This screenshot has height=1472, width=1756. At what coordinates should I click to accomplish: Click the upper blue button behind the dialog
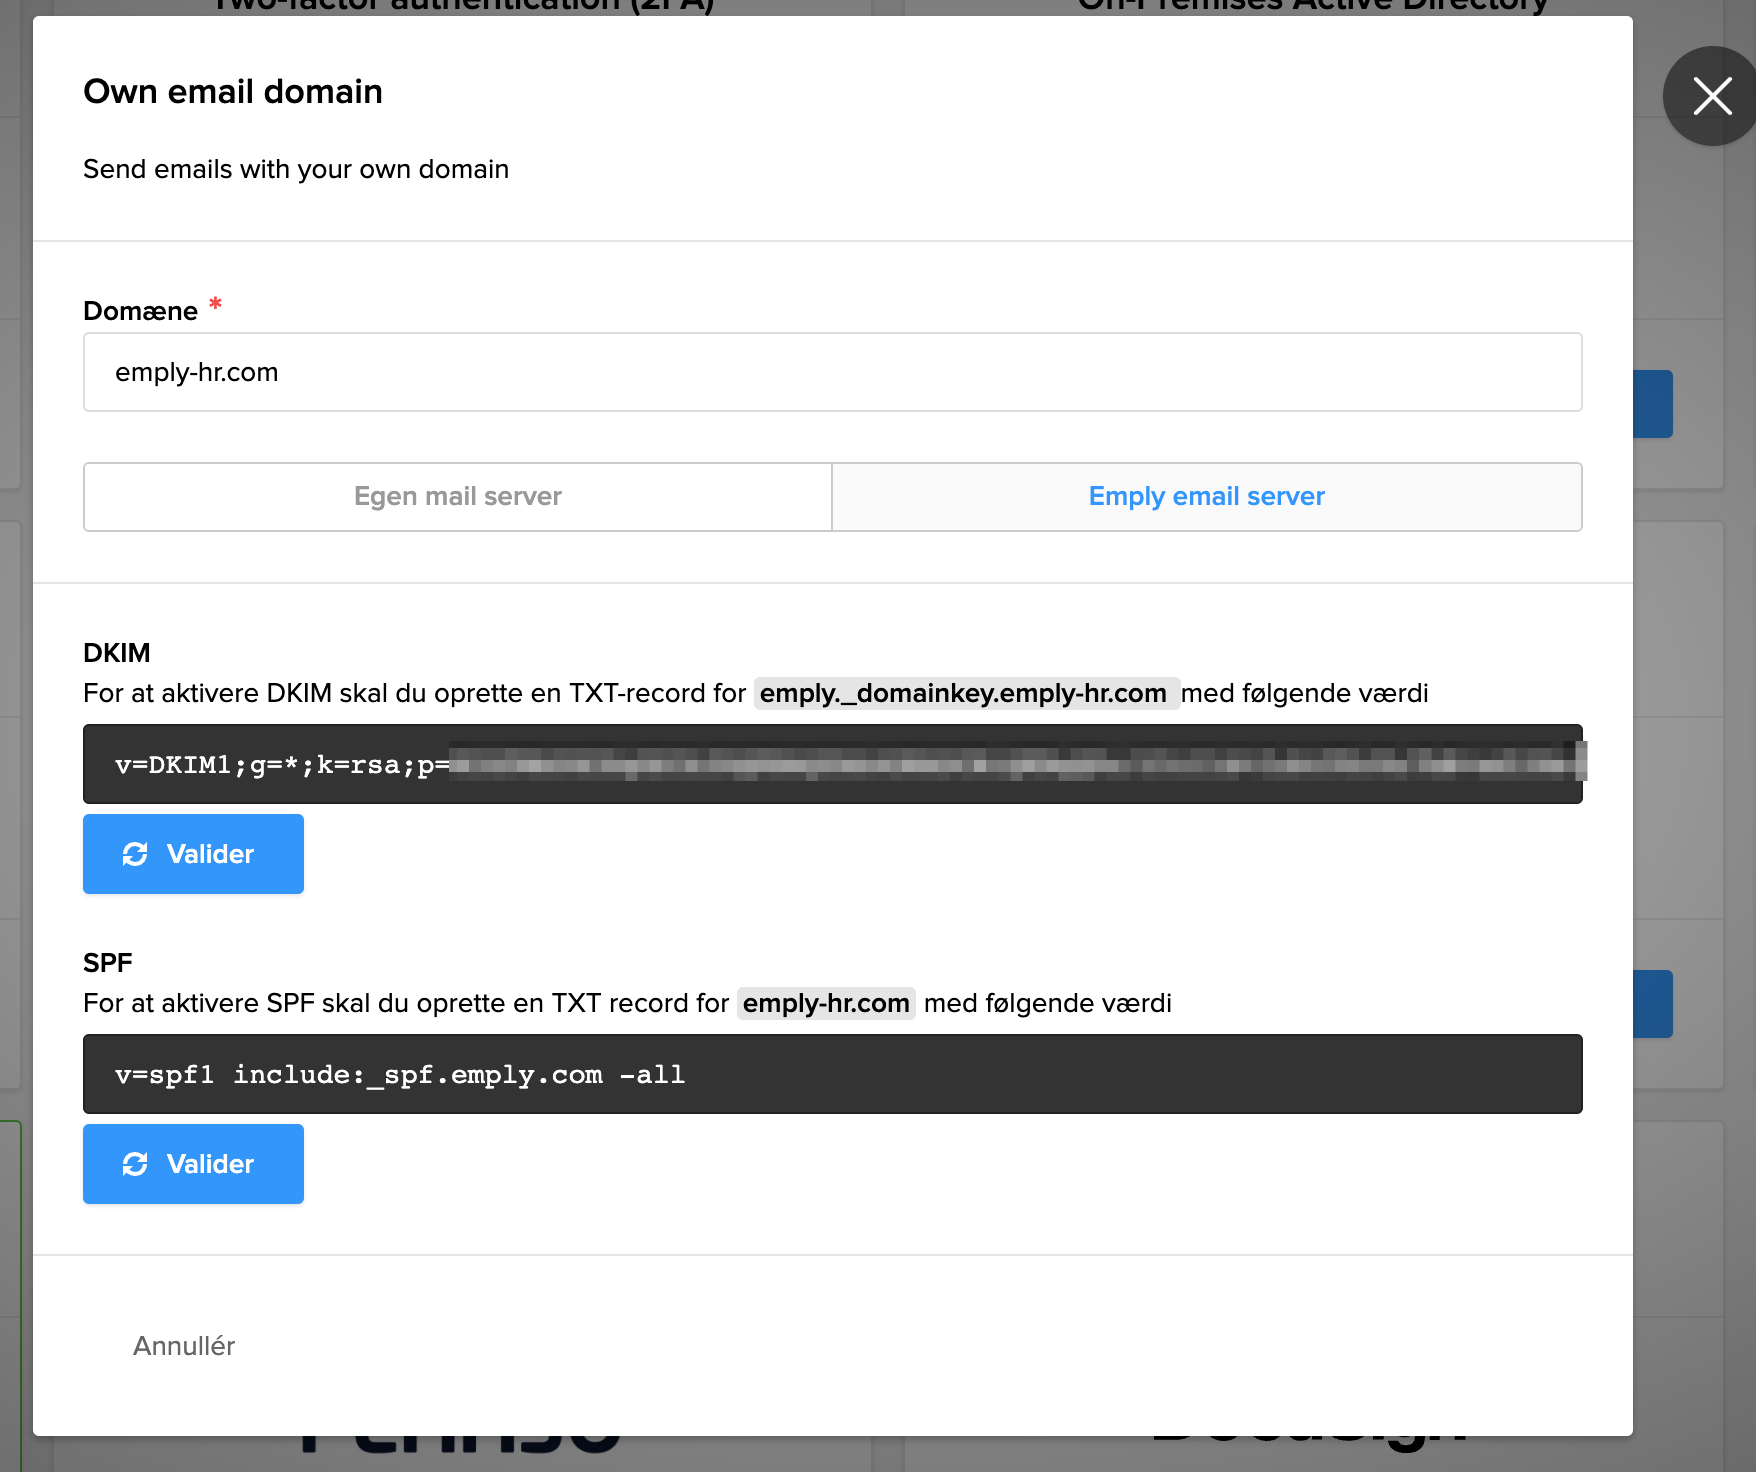(1653, 404)
